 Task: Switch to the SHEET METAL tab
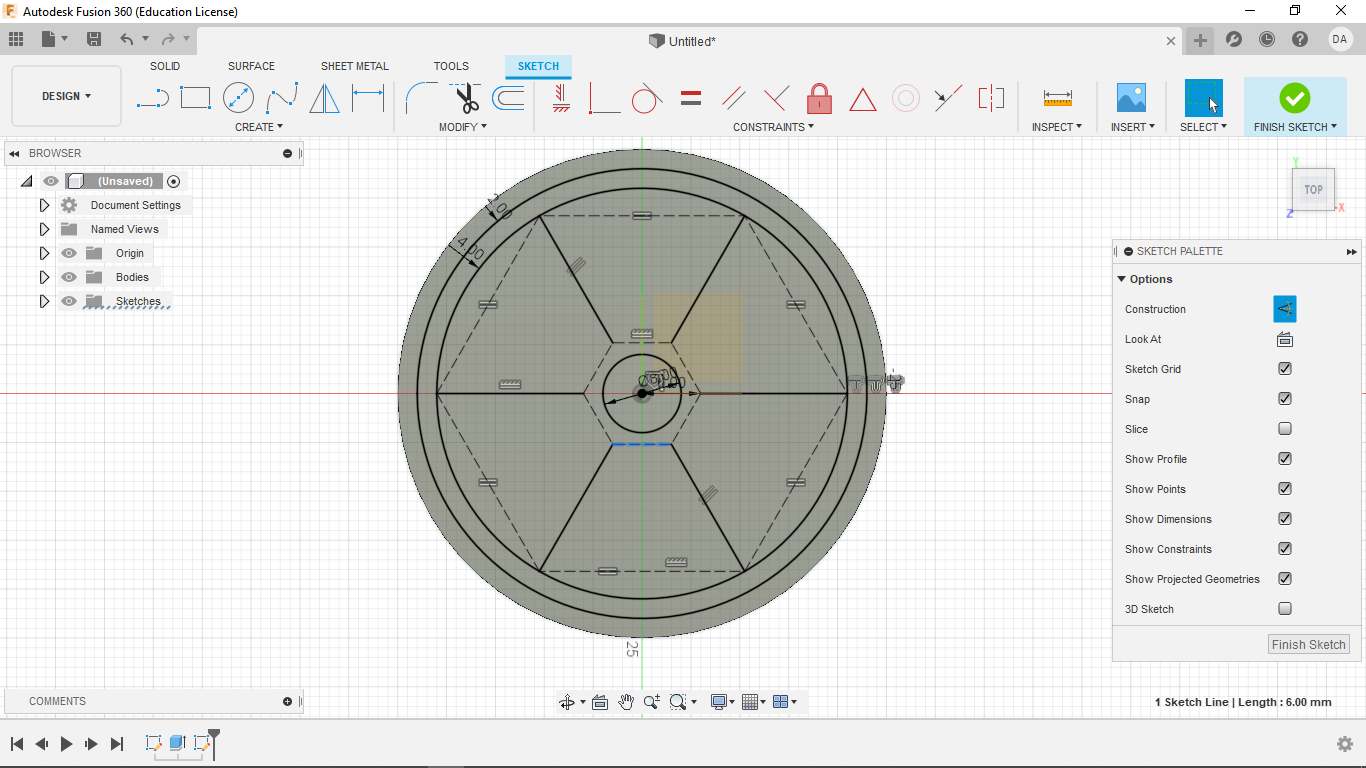point(355,66)
